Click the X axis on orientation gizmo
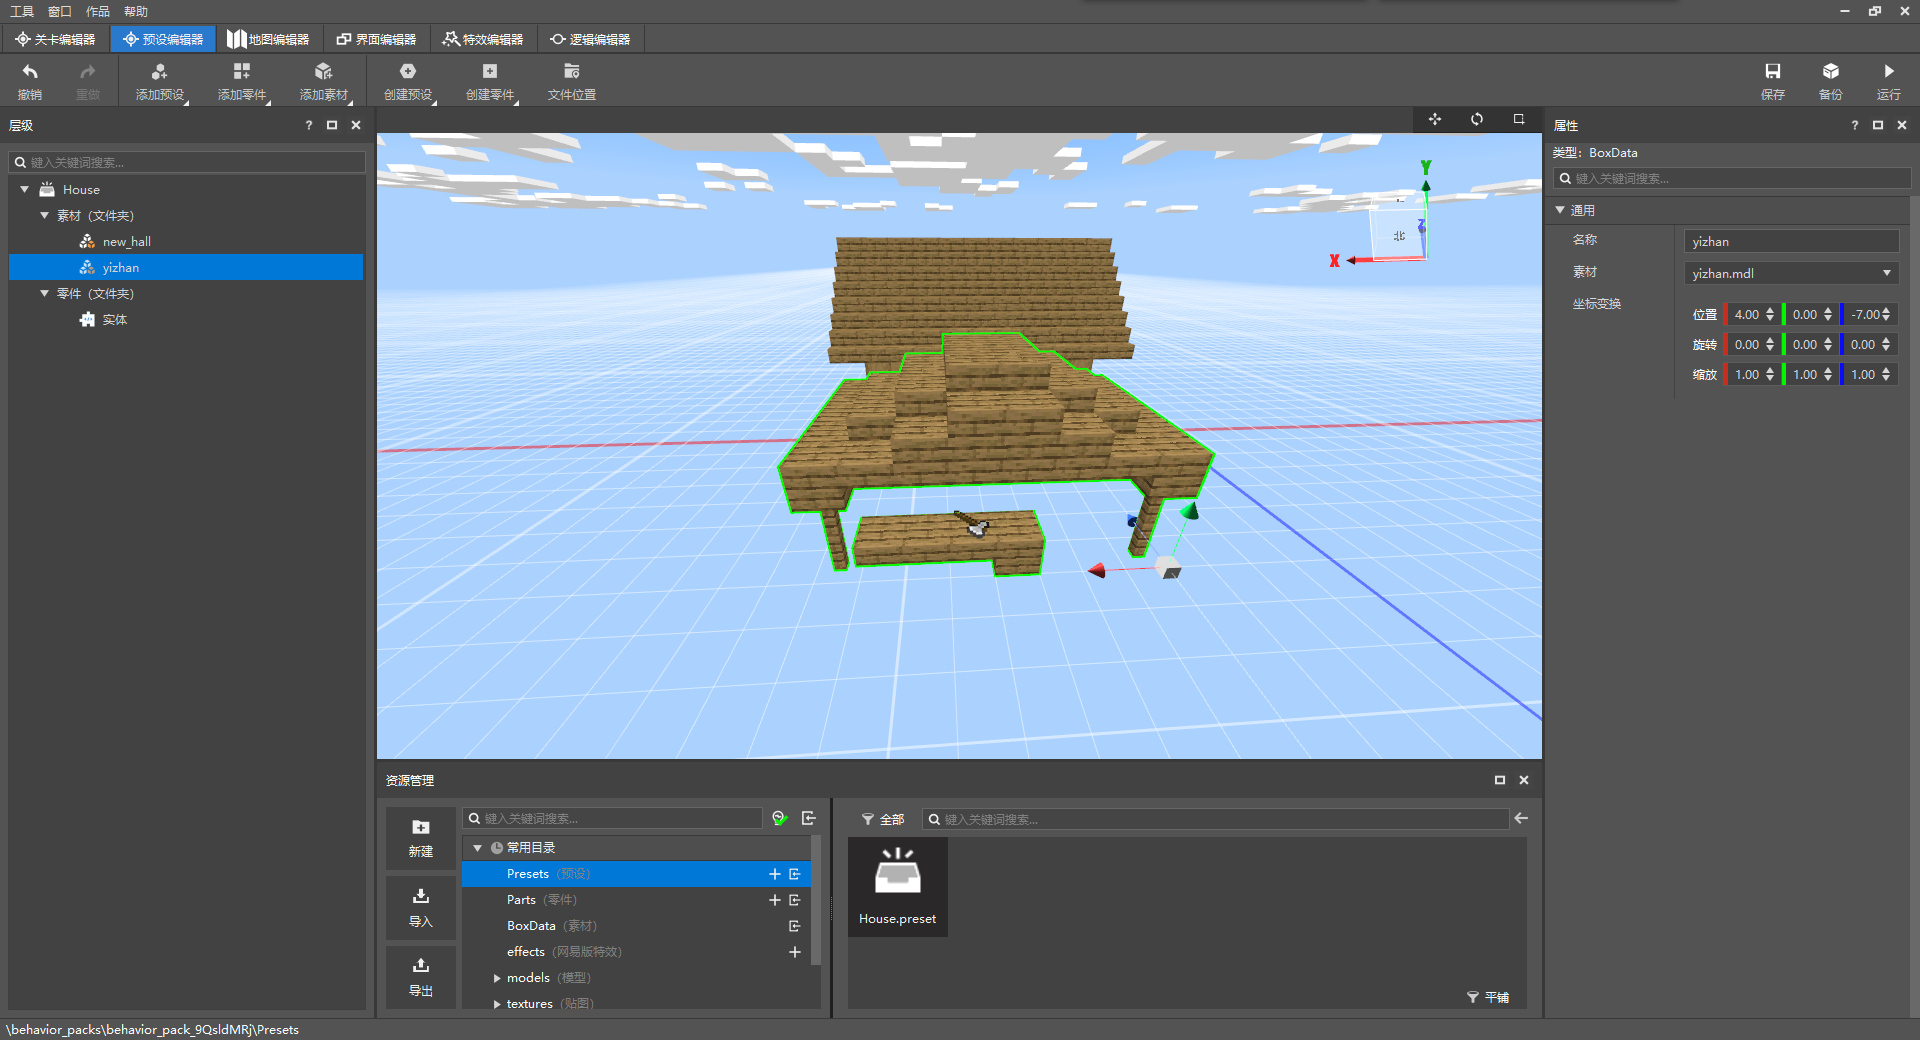Image resolution: width=1920 pixels, height=1040 pixels. click(x=1335, y=261)
